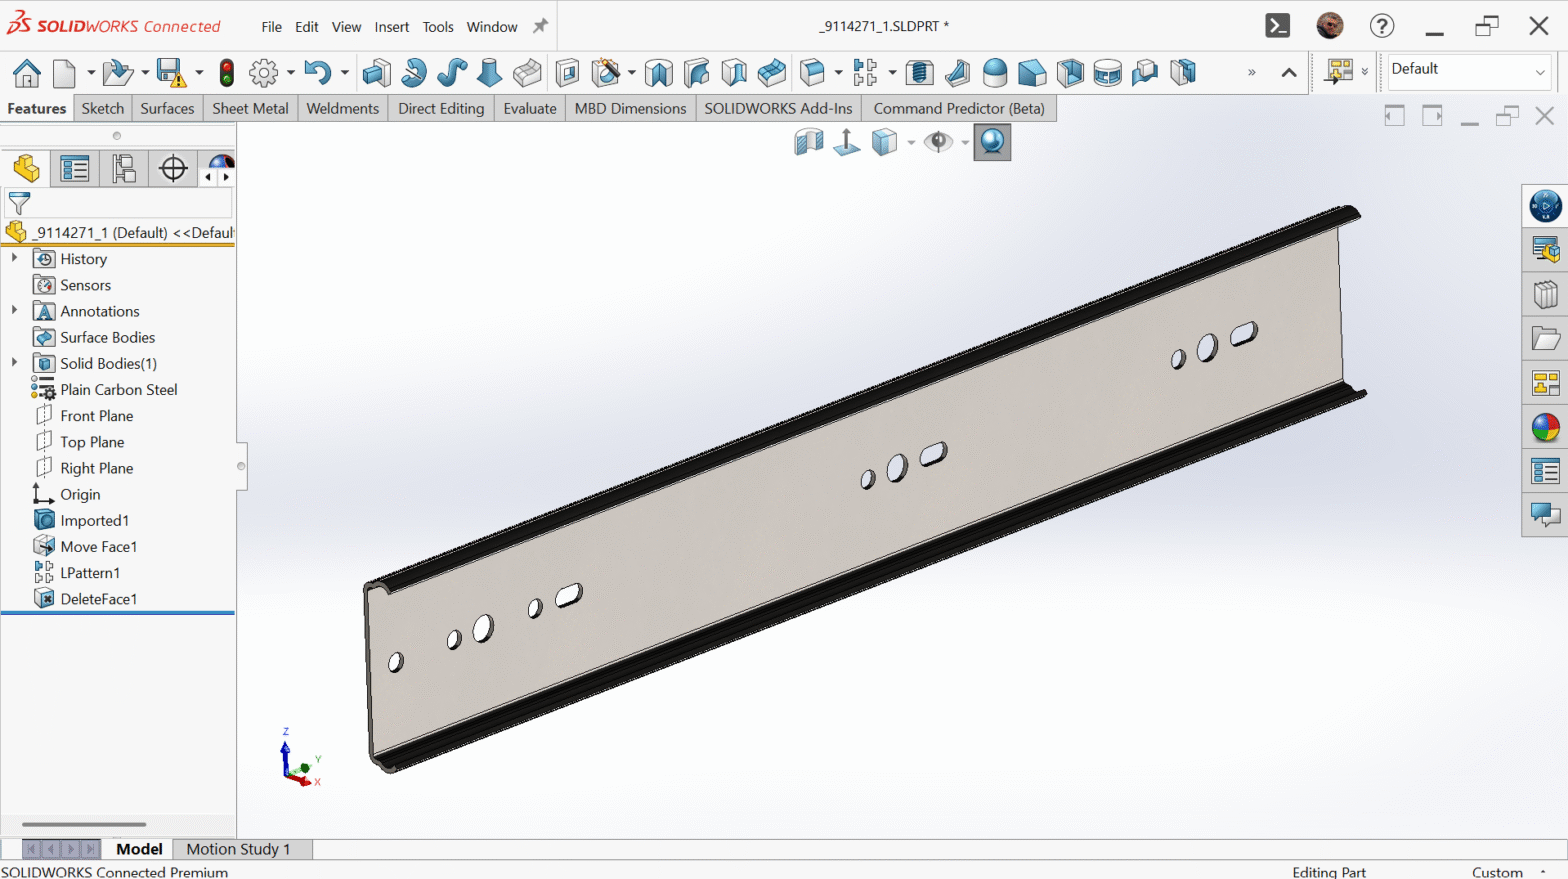The height and width of the screenshot is (879, 1568).
Task: Select the Linear Pattern tool
Action: point(865,72)
